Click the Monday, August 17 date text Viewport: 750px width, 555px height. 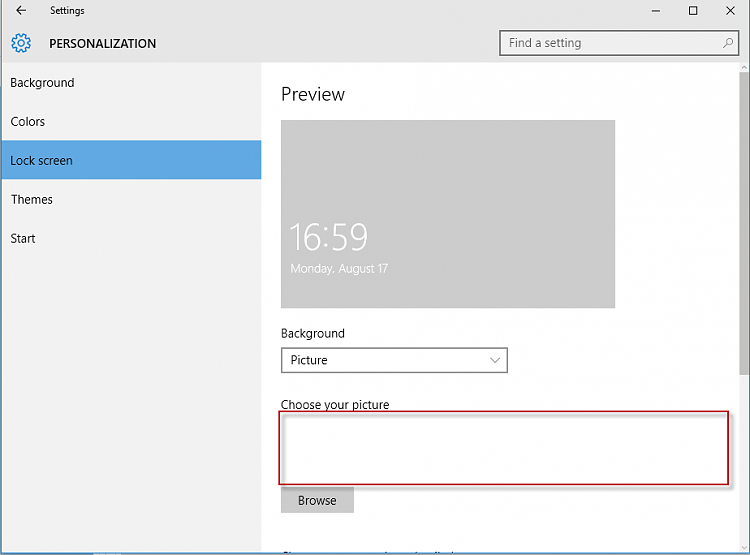[x=339, y=269]
